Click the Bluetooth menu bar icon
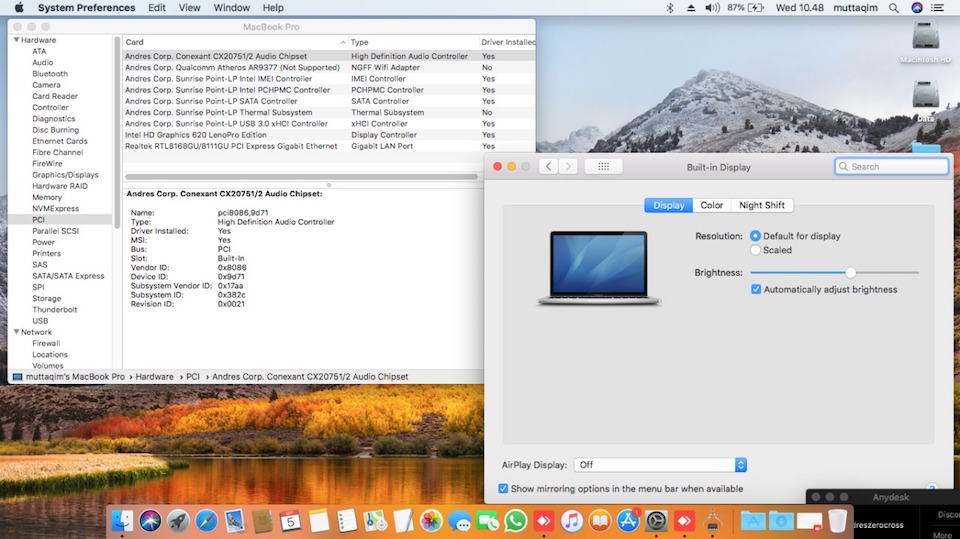This screenshot has height=539, width=960. (x=670, y=8)
